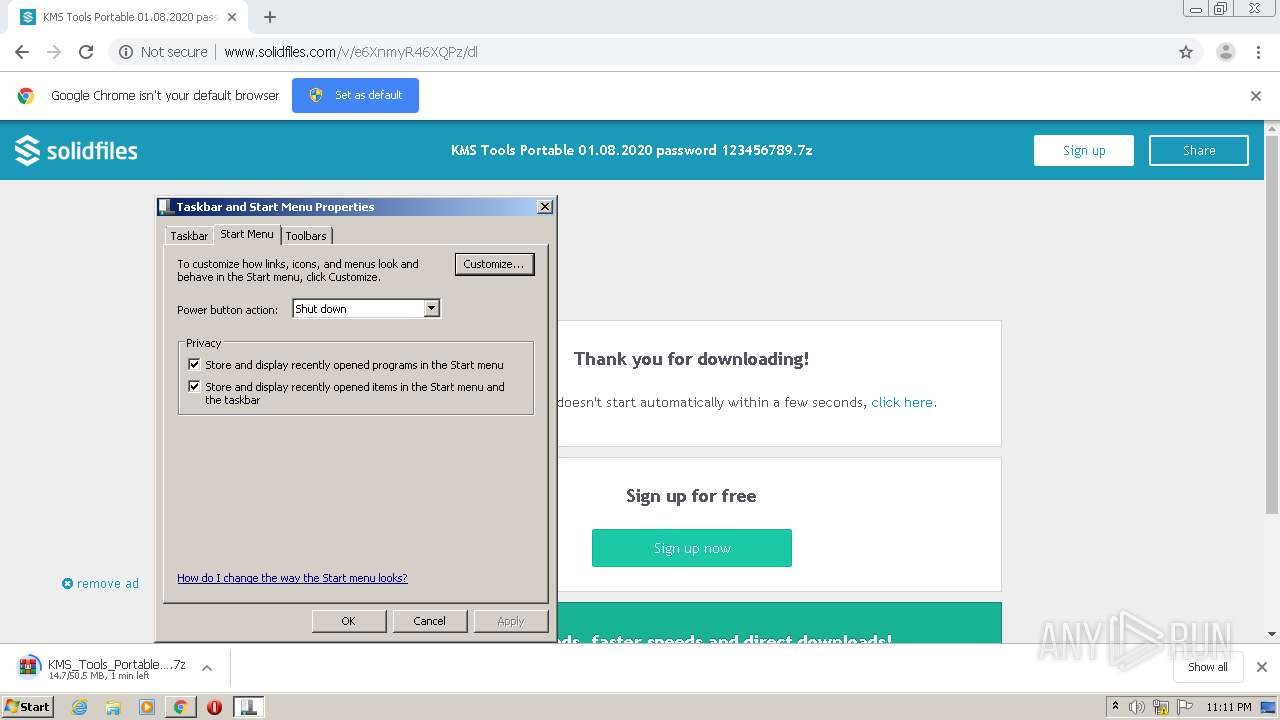Click the taskbar clock showing 11:11 PM

click(x=1229, y=707)
